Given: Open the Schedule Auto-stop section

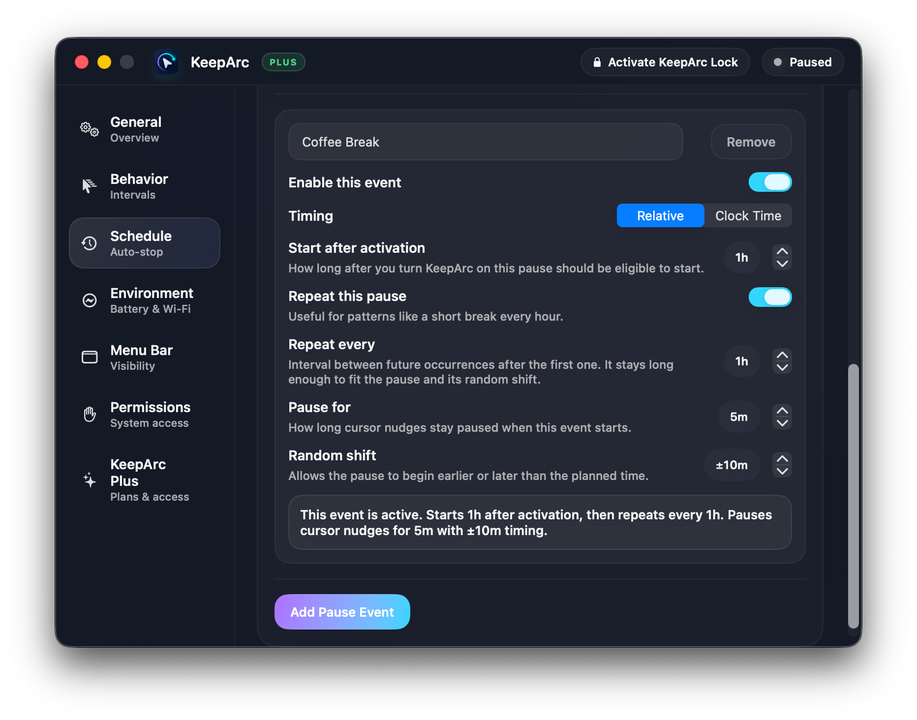Looking at the screenshot, I should (x=144, y=243).
